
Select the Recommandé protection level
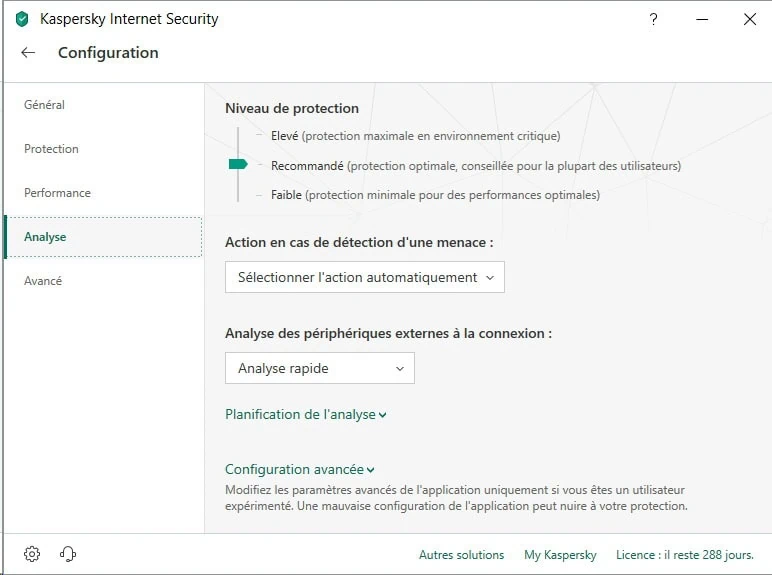(307, 166)
